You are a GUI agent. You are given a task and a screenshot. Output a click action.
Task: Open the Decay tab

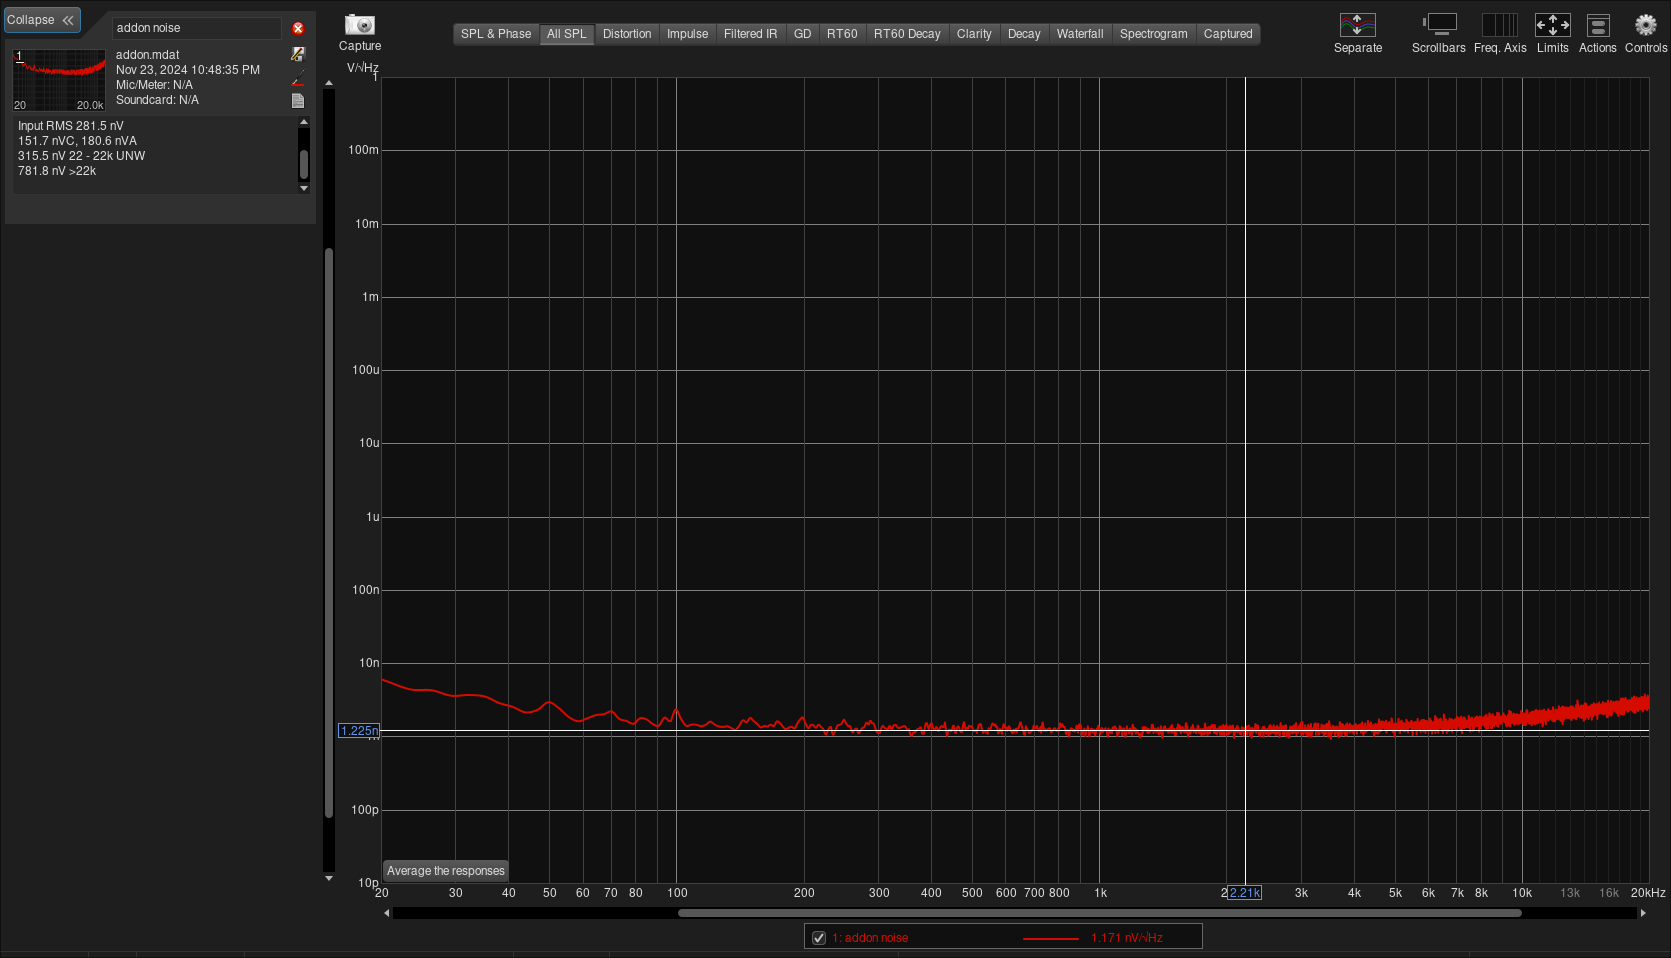pyautogui.click(x=1024, y=34)
